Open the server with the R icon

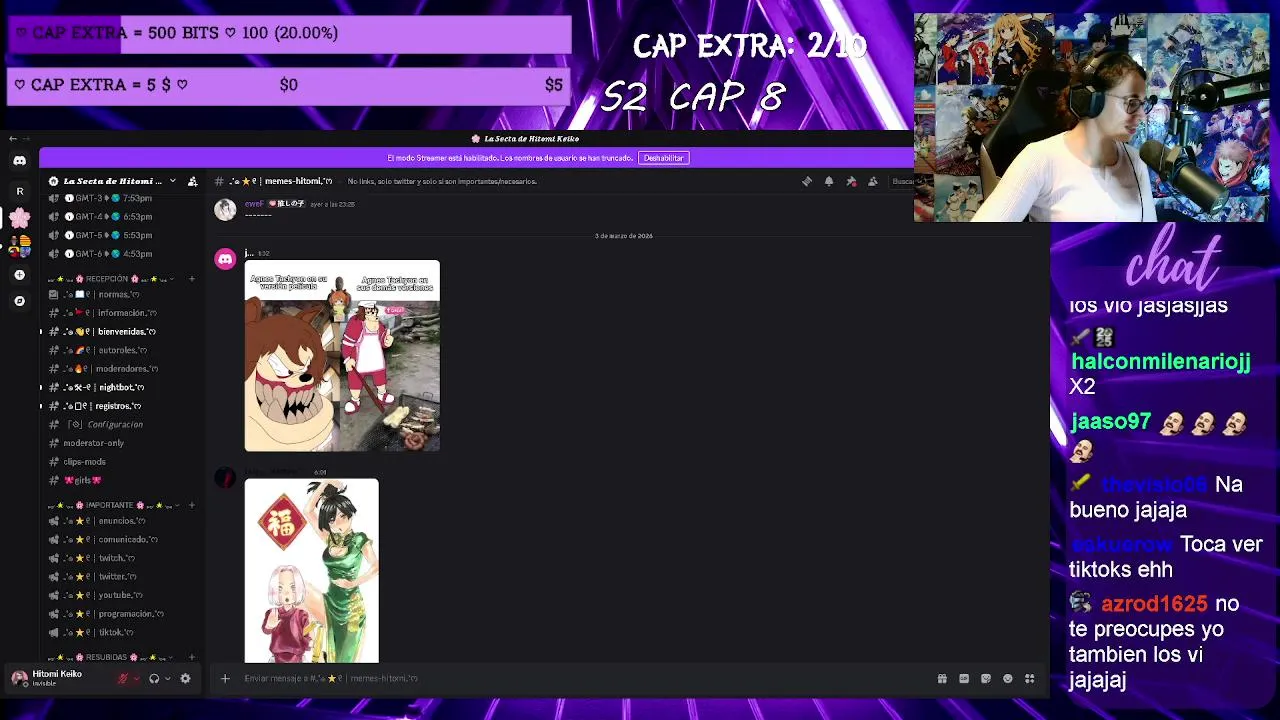19,190
